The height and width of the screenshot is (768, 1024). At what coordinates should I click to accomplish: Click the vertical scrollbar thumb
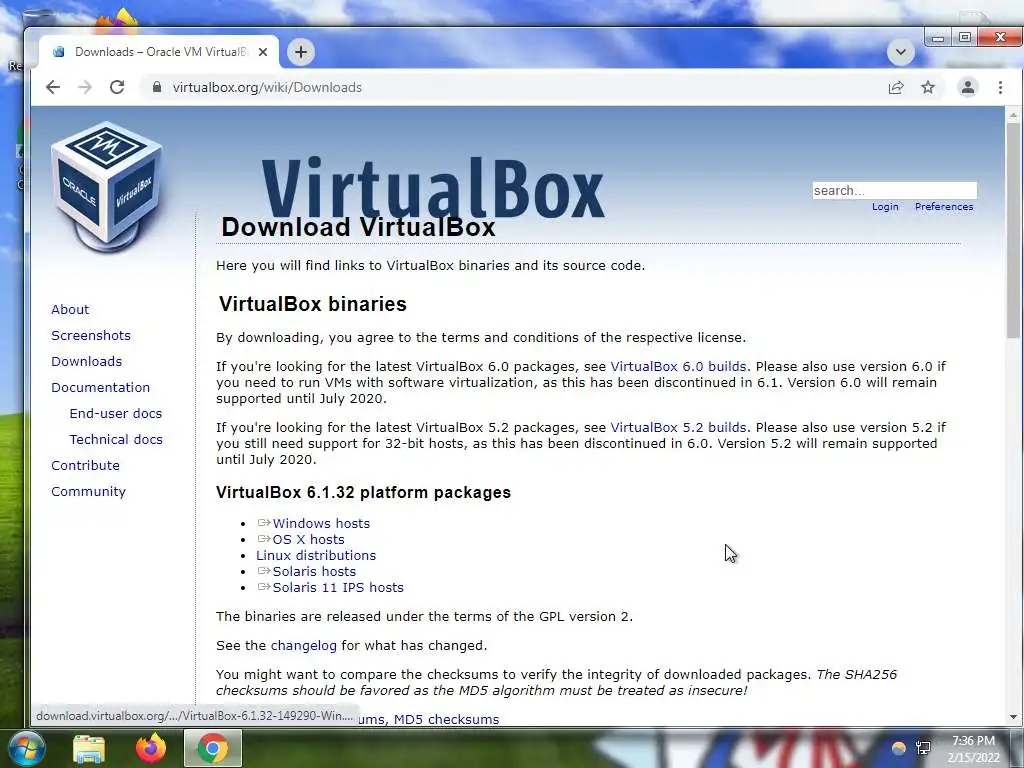(x=1013, y=230)
